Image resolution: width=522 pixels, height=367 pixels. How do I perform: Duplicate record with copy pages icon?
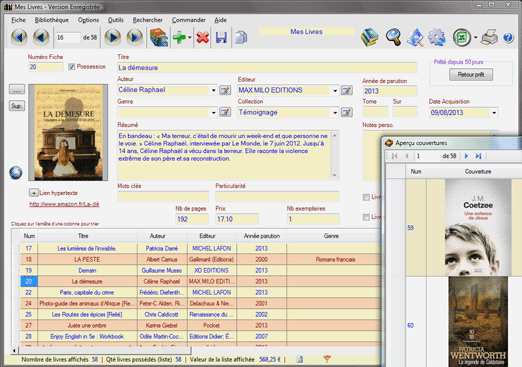point(241,37)
